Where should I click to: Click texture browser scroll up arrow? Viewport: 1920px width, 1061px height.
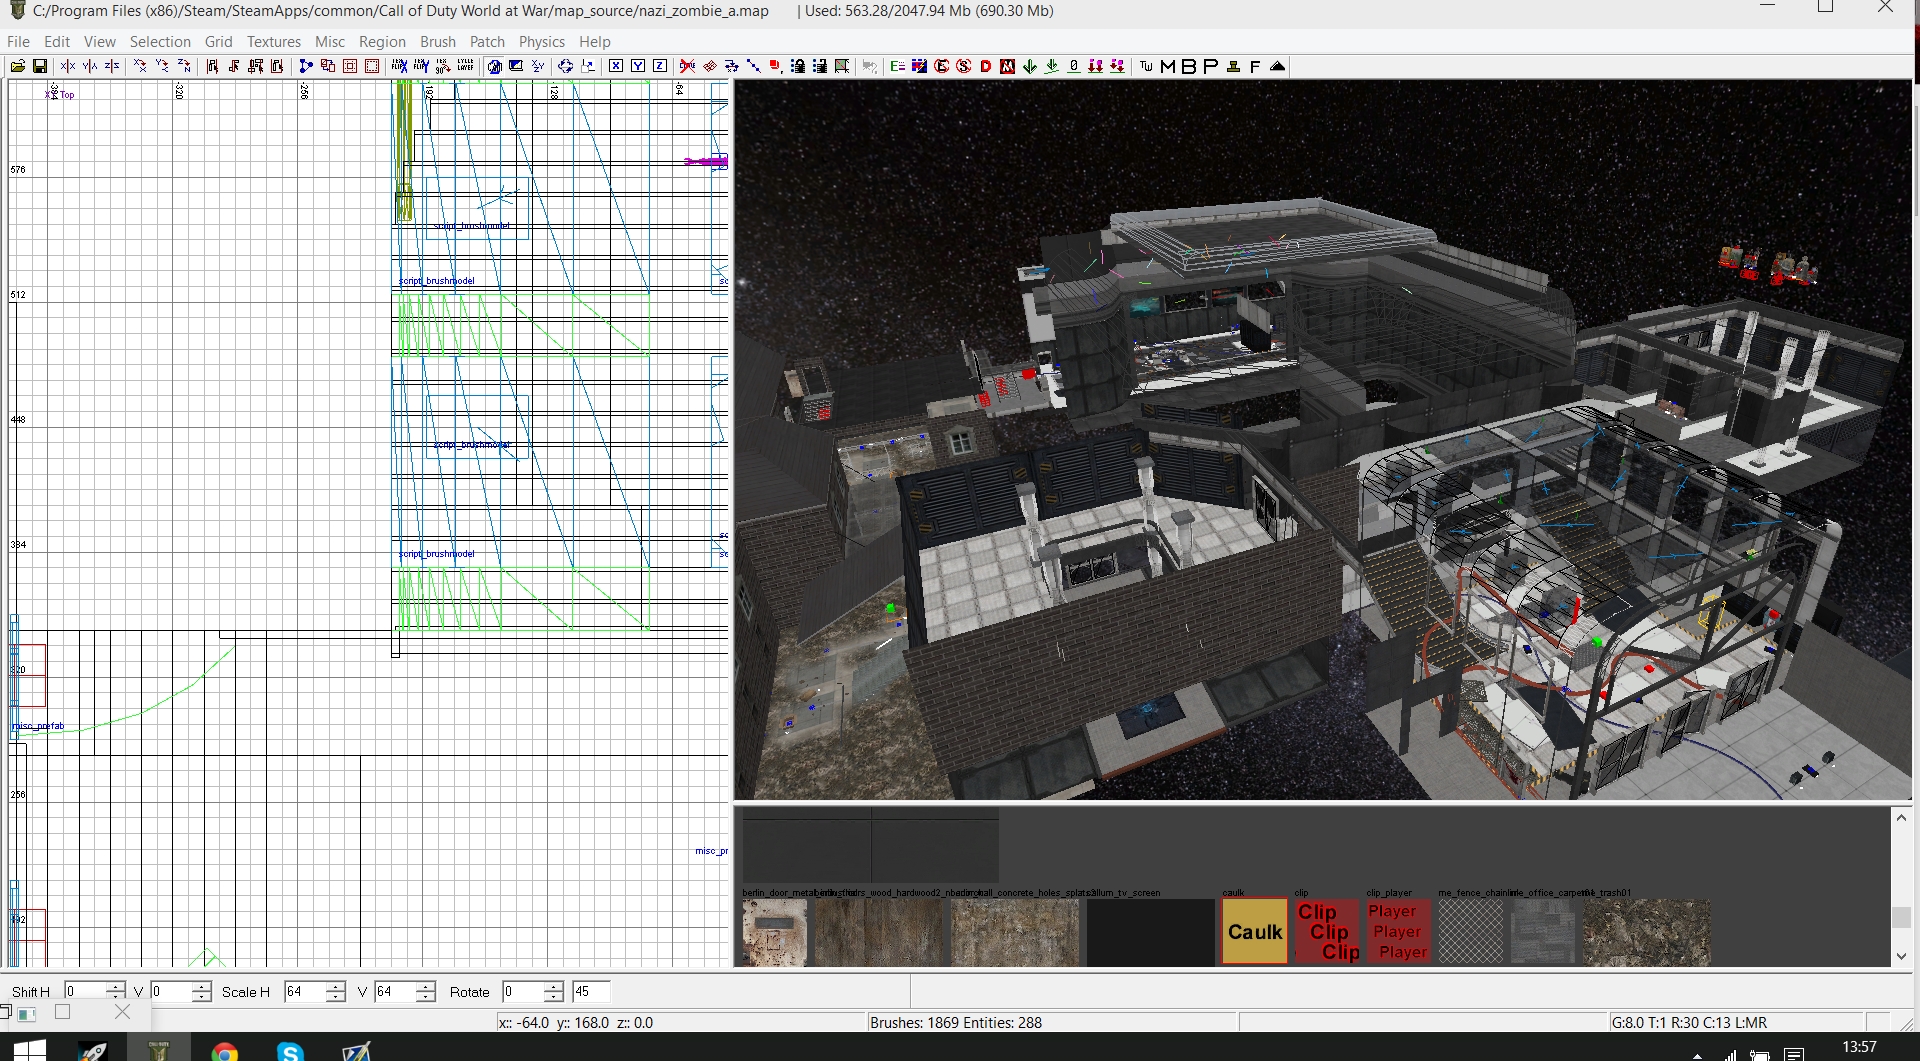pos(1901,817)
